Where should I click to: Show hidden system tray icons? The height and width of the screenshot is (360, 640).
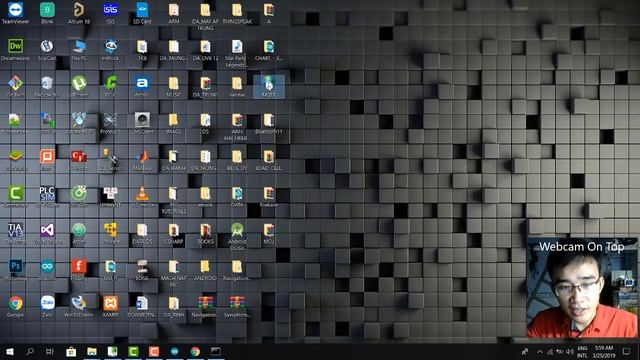point(540,351)
